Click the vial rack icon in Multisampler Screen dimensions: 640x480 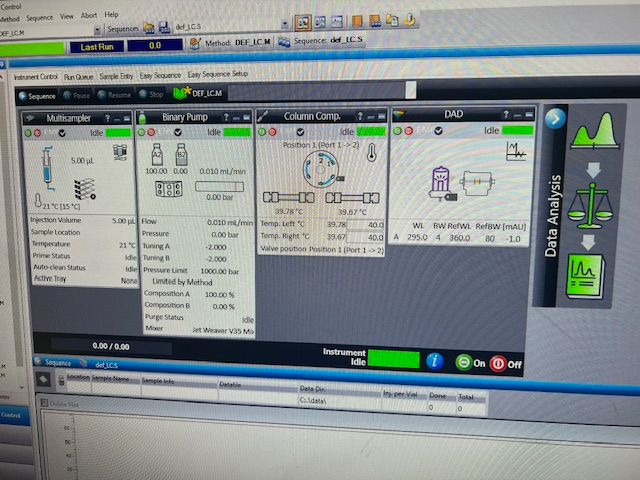pos(120,152)
